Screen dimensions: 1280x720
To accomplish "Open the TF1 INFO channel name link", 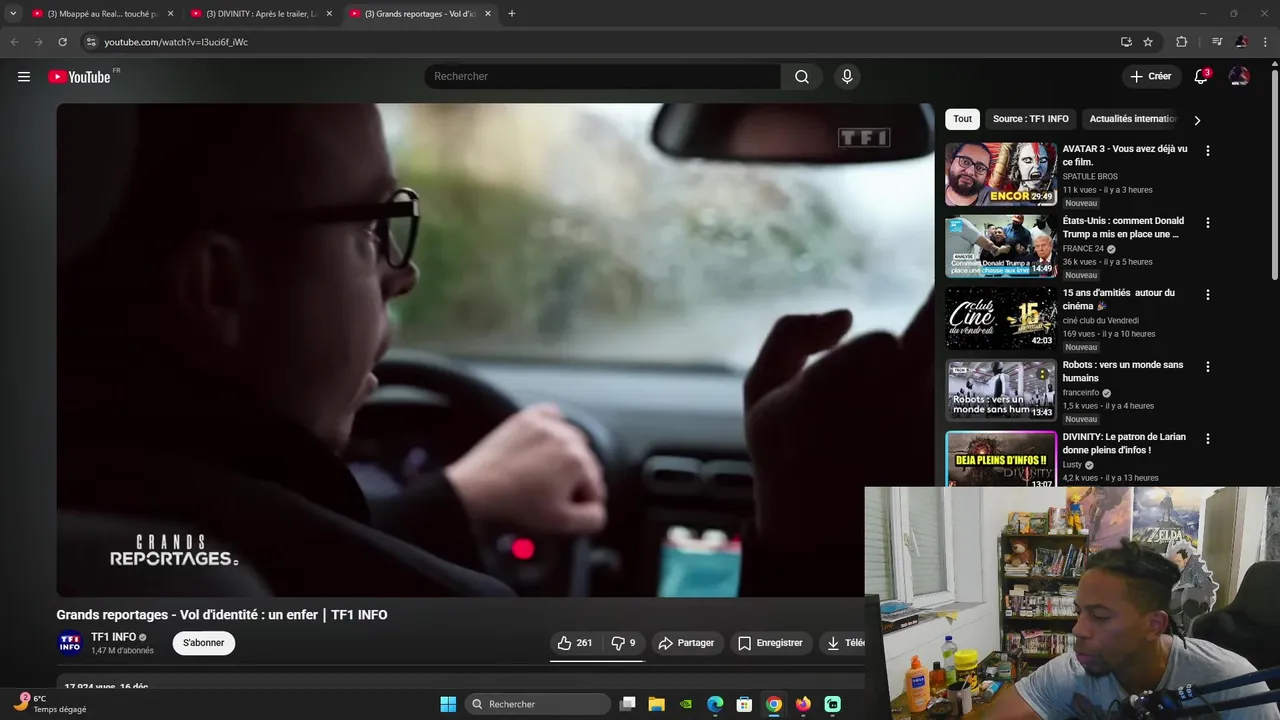I will point(113,637).
